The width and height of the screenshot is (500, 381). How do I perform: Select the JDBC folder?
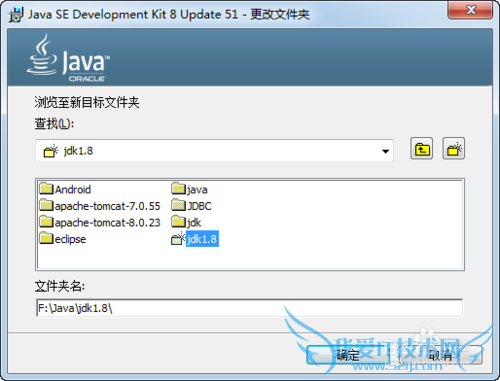pos(191,206)
